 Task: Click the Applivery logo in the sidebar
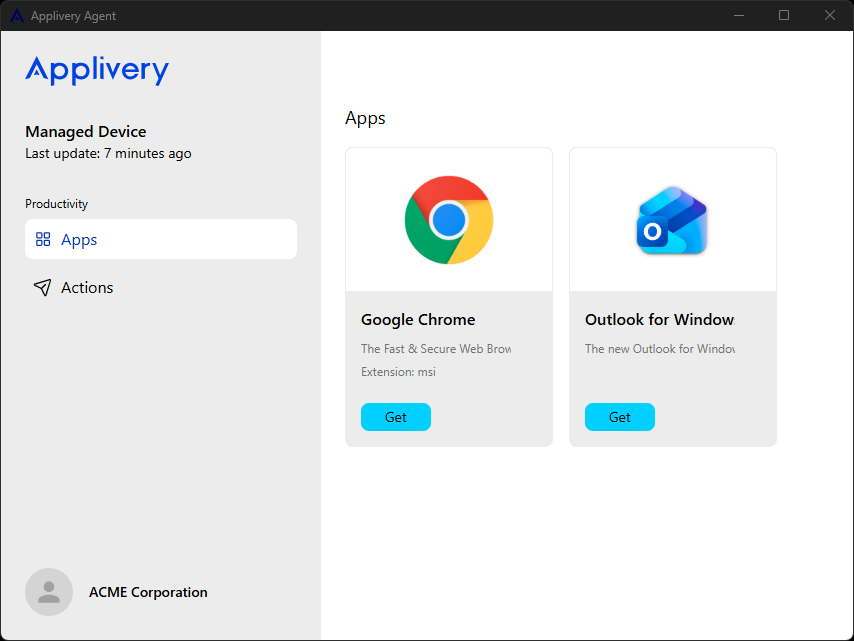[96, 70]
